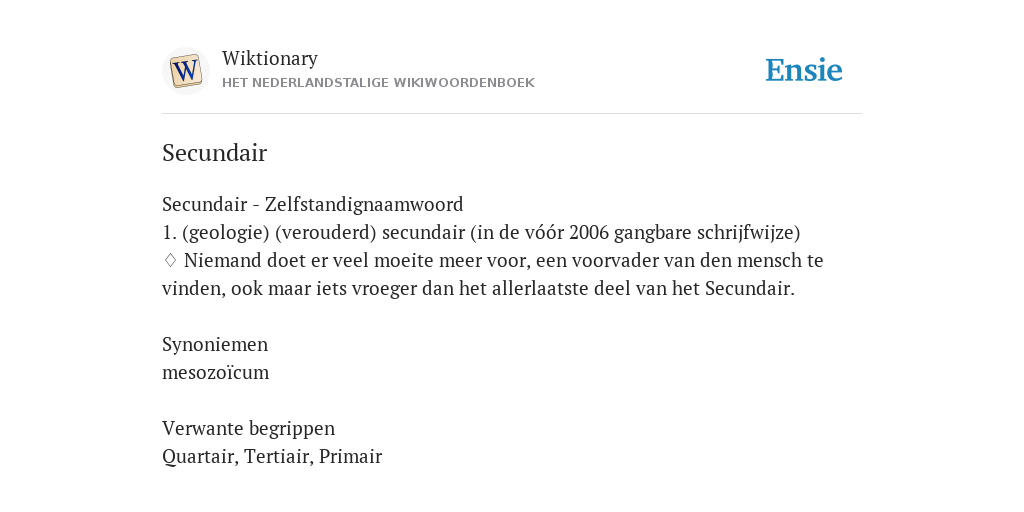Click the 'Secundair.' word ending the example
Viewport: 1024px width, 512px height.
[x=750, y=289]
